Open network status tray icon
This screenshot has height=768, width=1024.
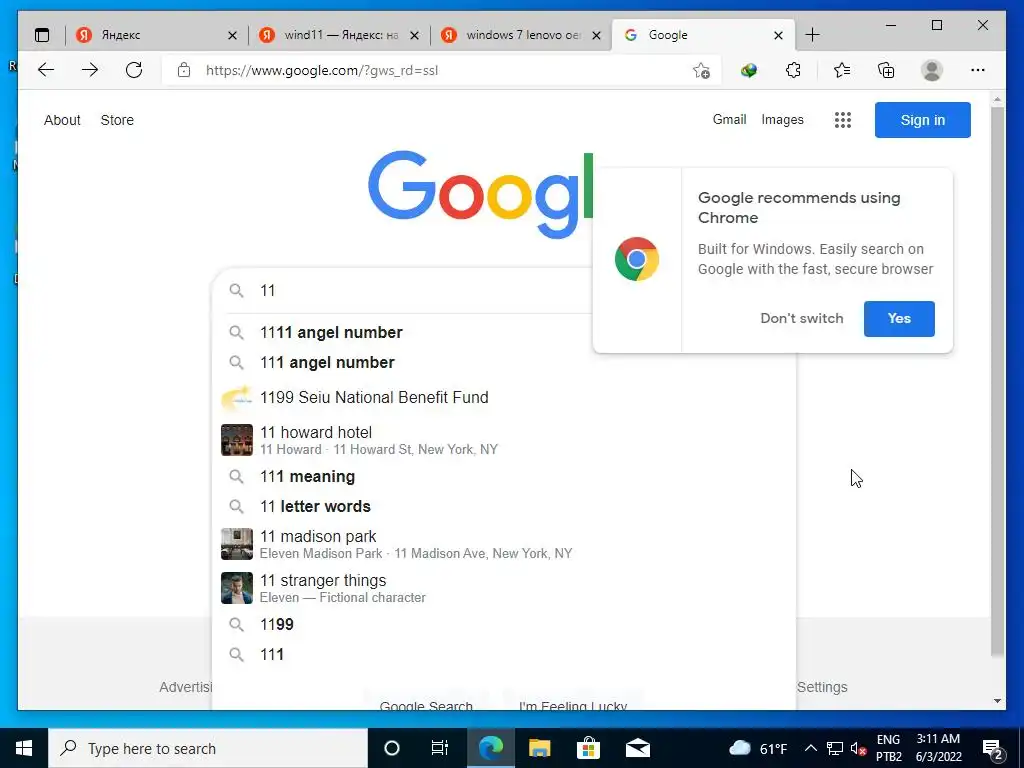tap(835, 748)
